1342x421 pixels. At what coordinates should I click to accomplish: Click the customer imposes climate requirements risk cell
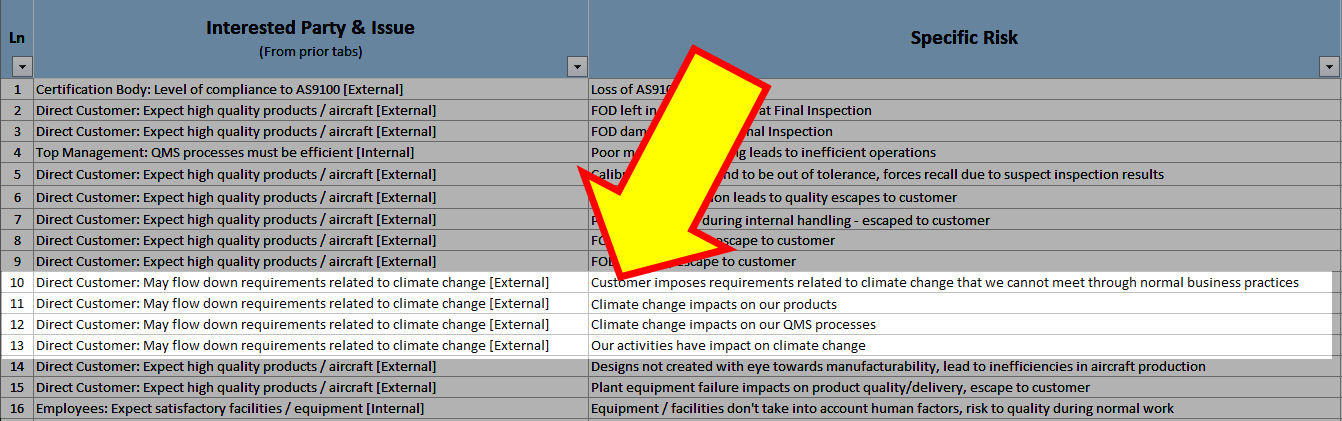(944, 283)
